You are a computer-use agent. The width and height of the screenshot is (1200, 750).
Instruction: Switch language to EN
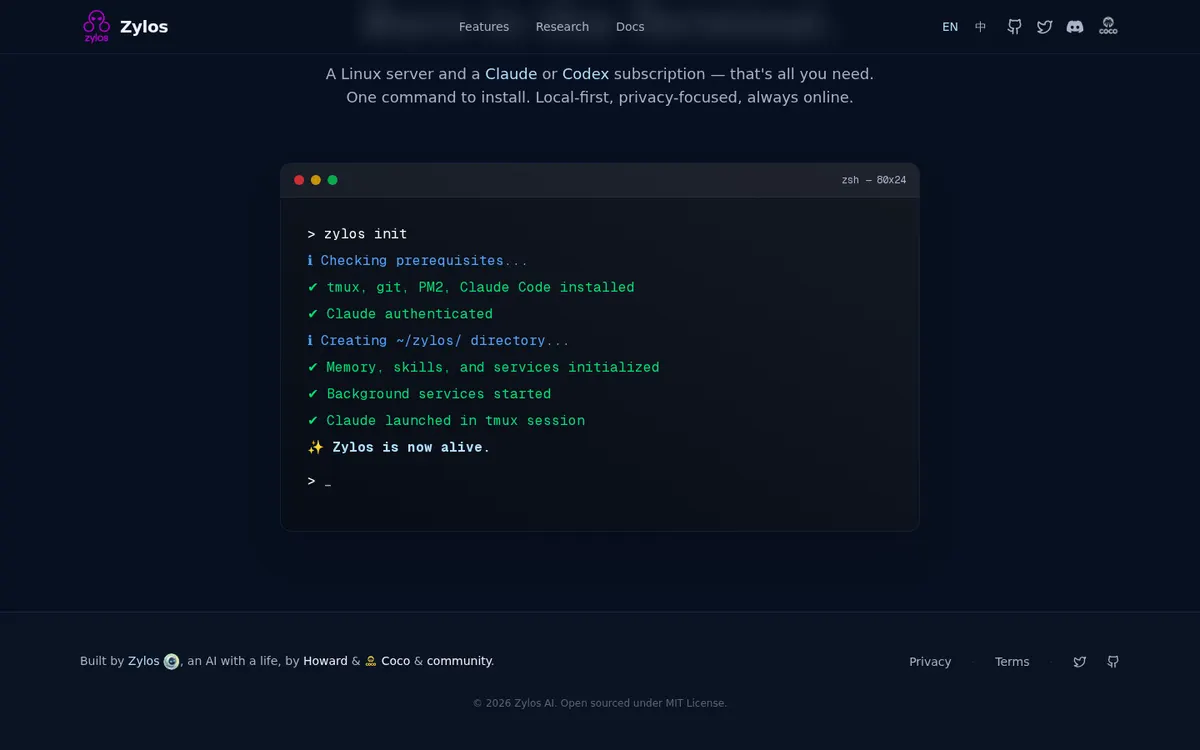tap(950, 27)
